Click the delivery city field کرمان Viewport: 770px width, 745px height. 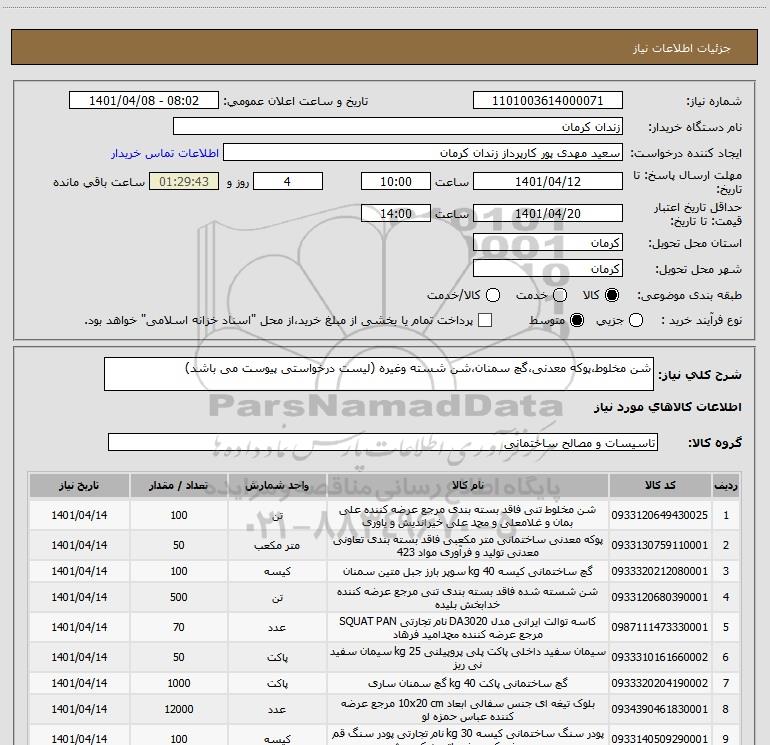548,269
